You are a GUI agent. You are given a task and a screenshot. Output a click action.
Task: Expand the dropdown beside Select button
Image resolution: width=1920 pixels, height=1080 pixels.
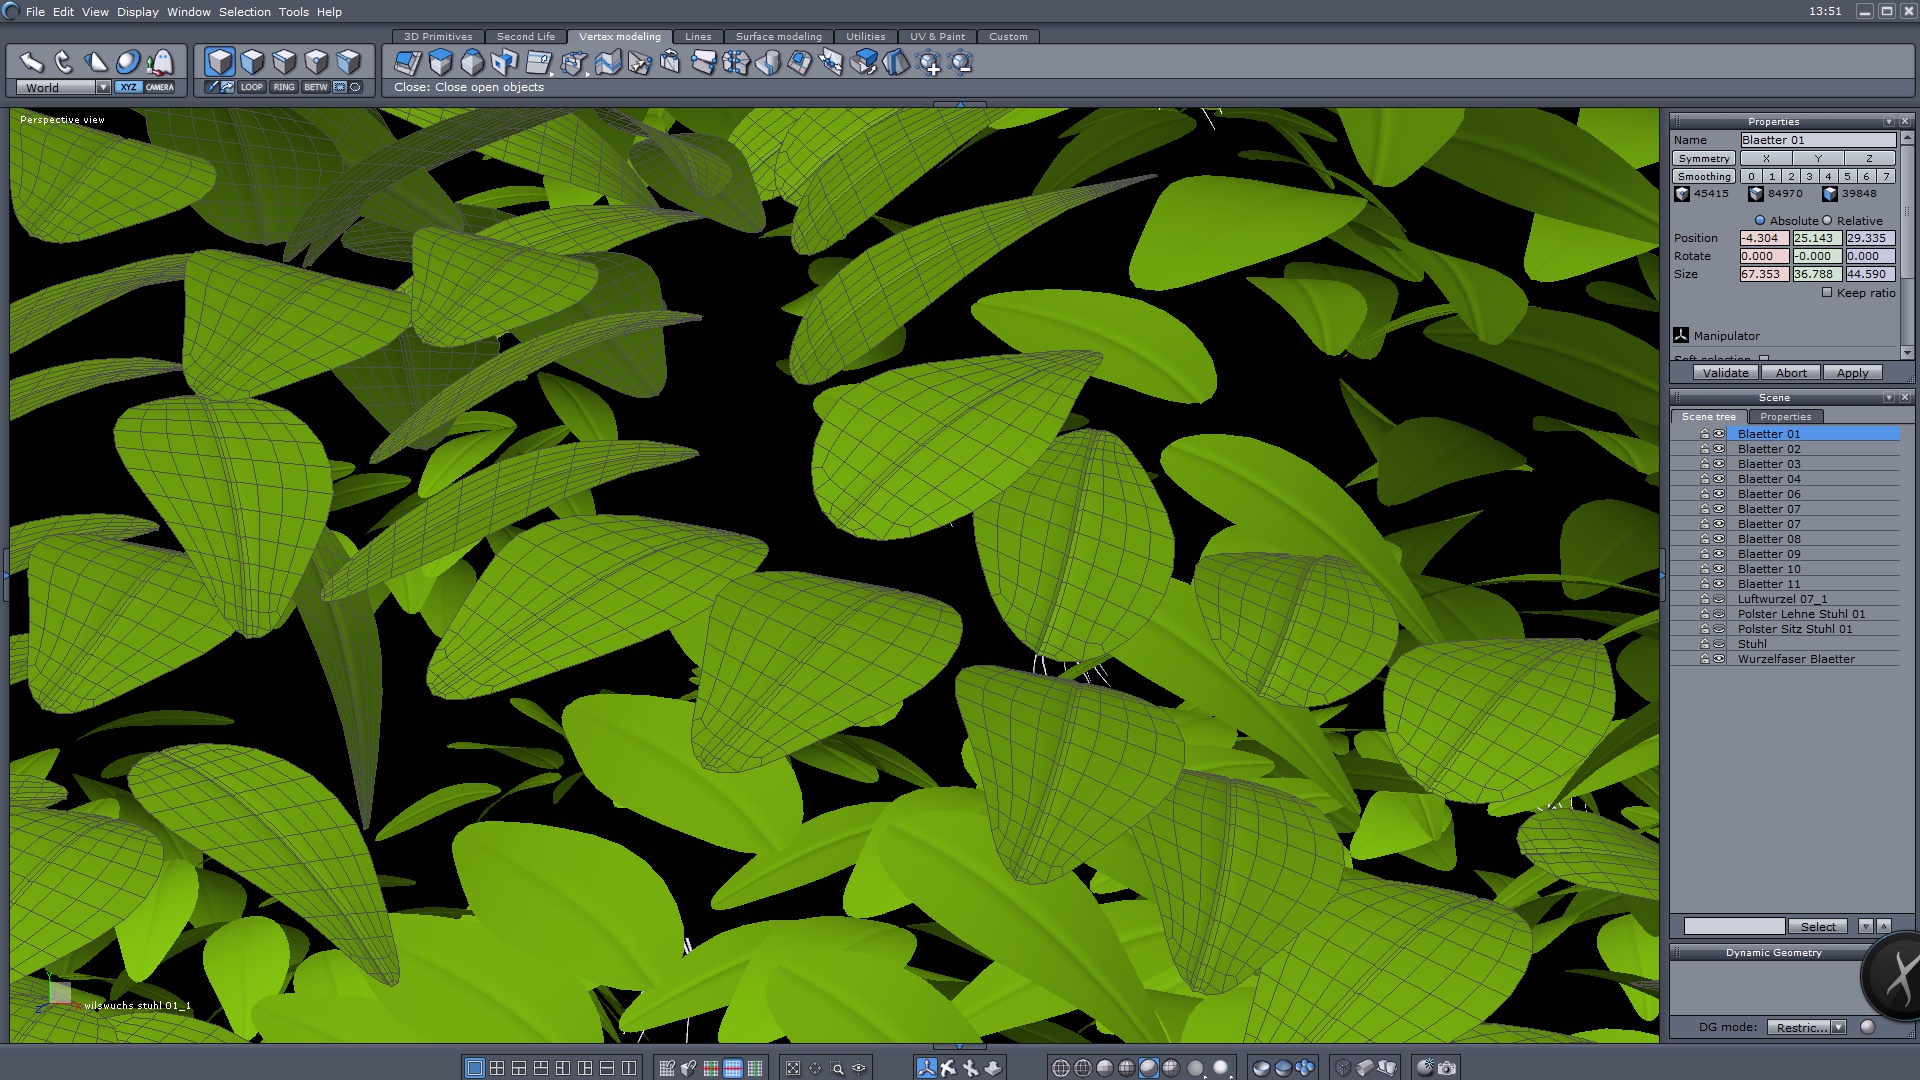(1865, 927)
